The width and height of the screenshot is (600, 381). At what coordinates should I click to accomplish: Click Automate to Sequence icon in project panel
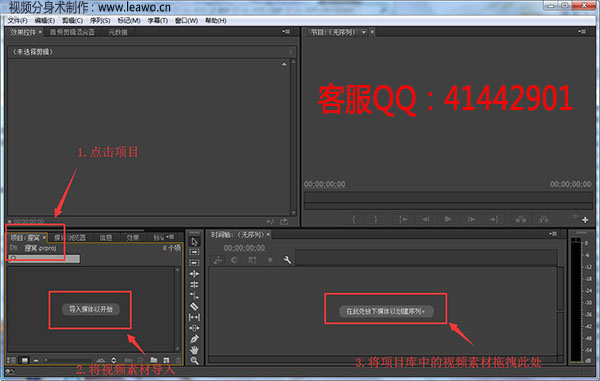pyautogui.click(x=129, y=360)
